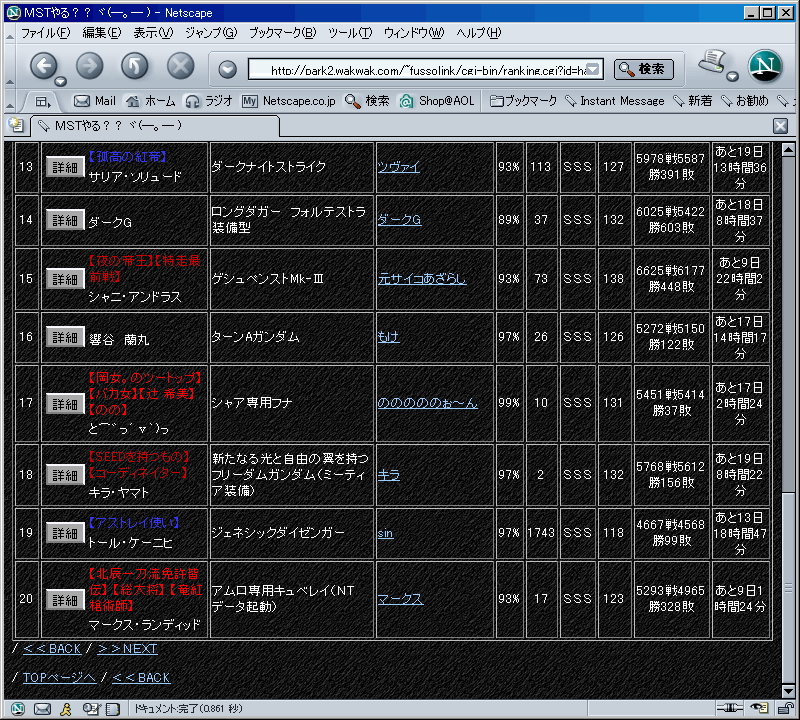
Task: Open the もけ player link
Action: point(388,337)
